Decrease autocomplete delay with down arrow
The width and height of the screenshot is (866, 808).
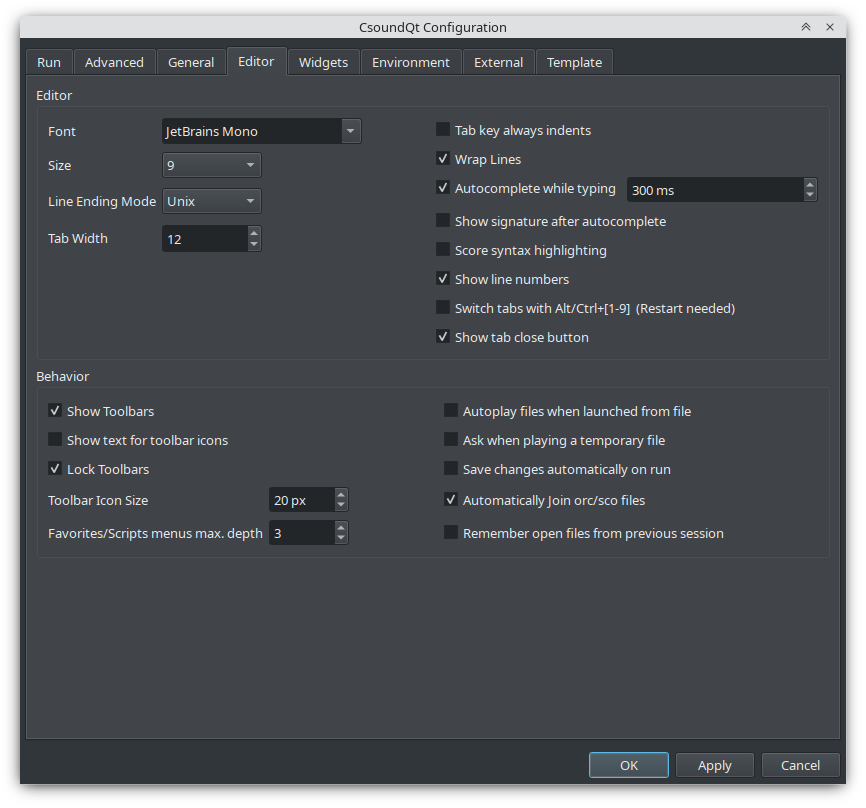click(810, 195)
